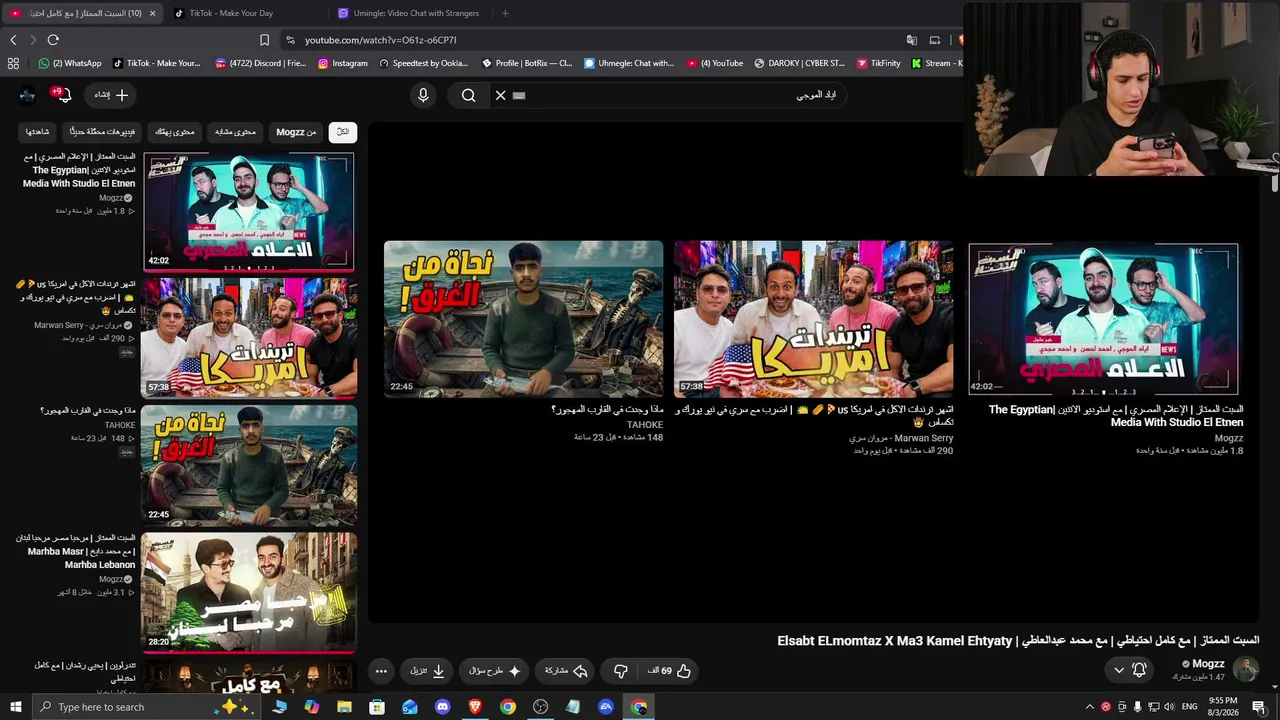Open the TikFinity bookmark

(x=878, y=63)
